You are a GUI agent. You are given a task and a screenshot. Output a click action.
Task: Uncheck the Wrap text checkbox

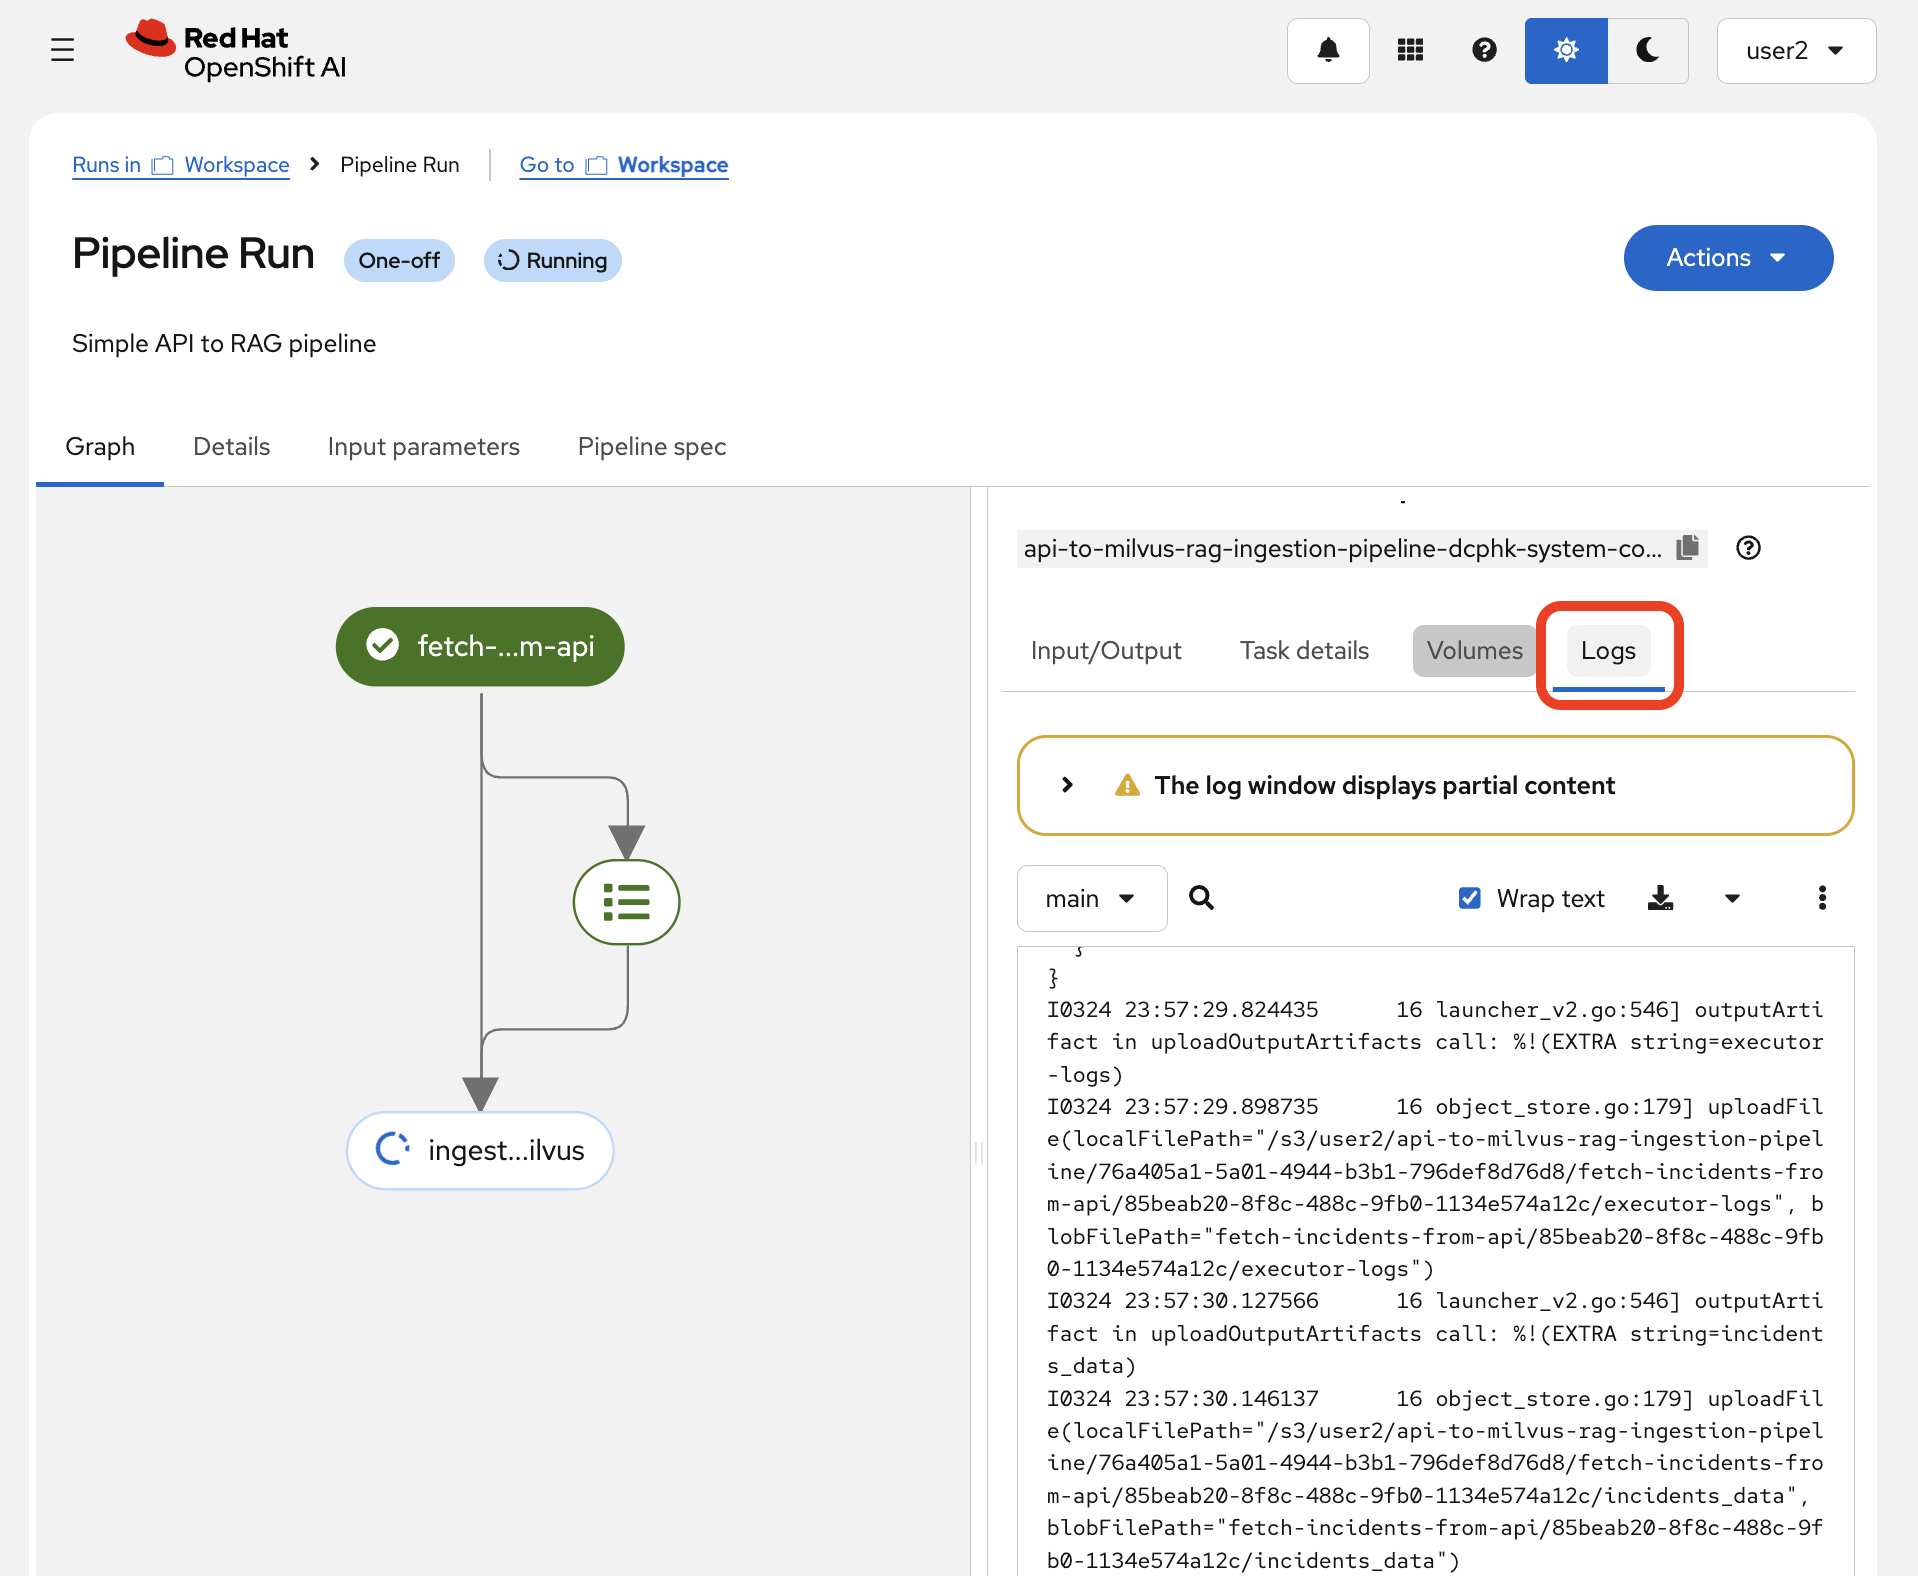point(1468,897)
